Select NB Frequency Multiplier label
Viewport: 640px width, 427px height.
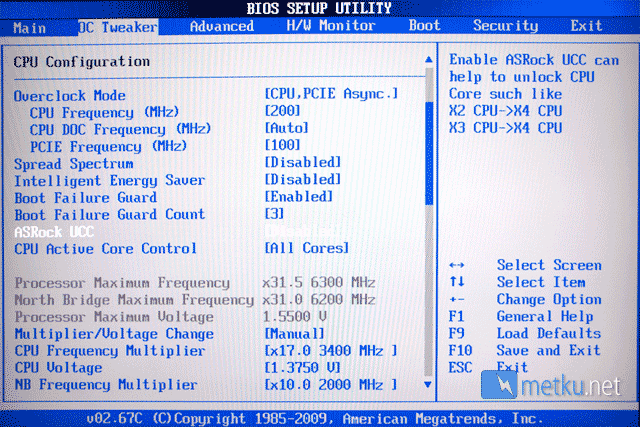coord(106,385)
